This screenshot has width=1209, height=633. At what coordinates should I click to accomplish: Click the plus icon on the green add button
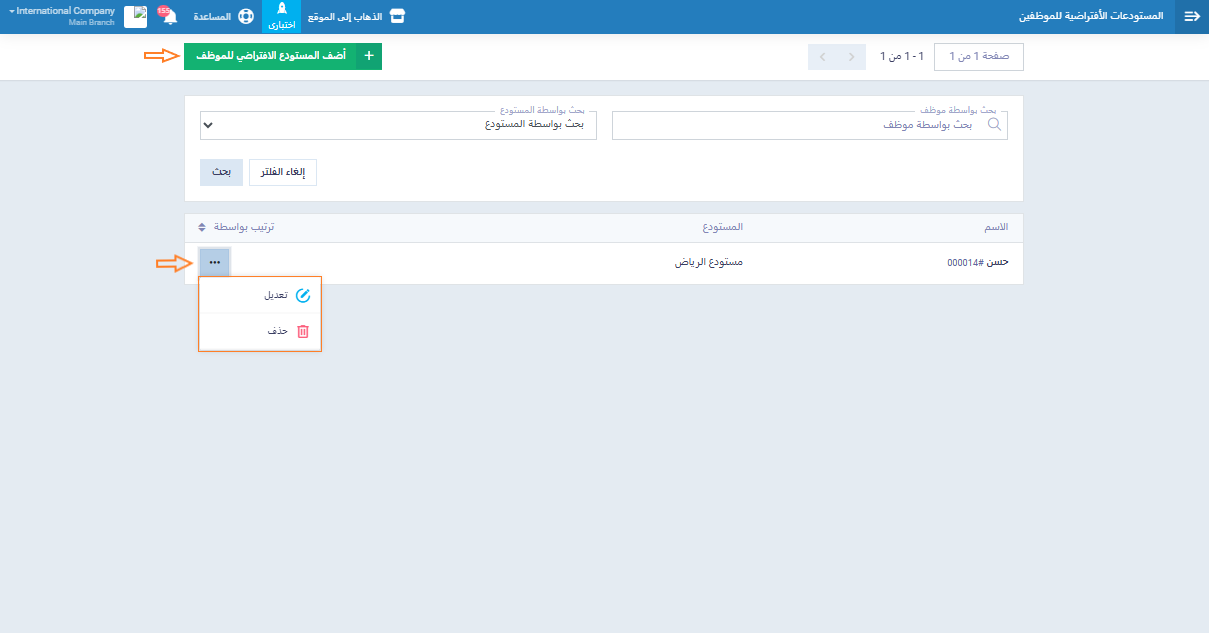tap(369, 56)
